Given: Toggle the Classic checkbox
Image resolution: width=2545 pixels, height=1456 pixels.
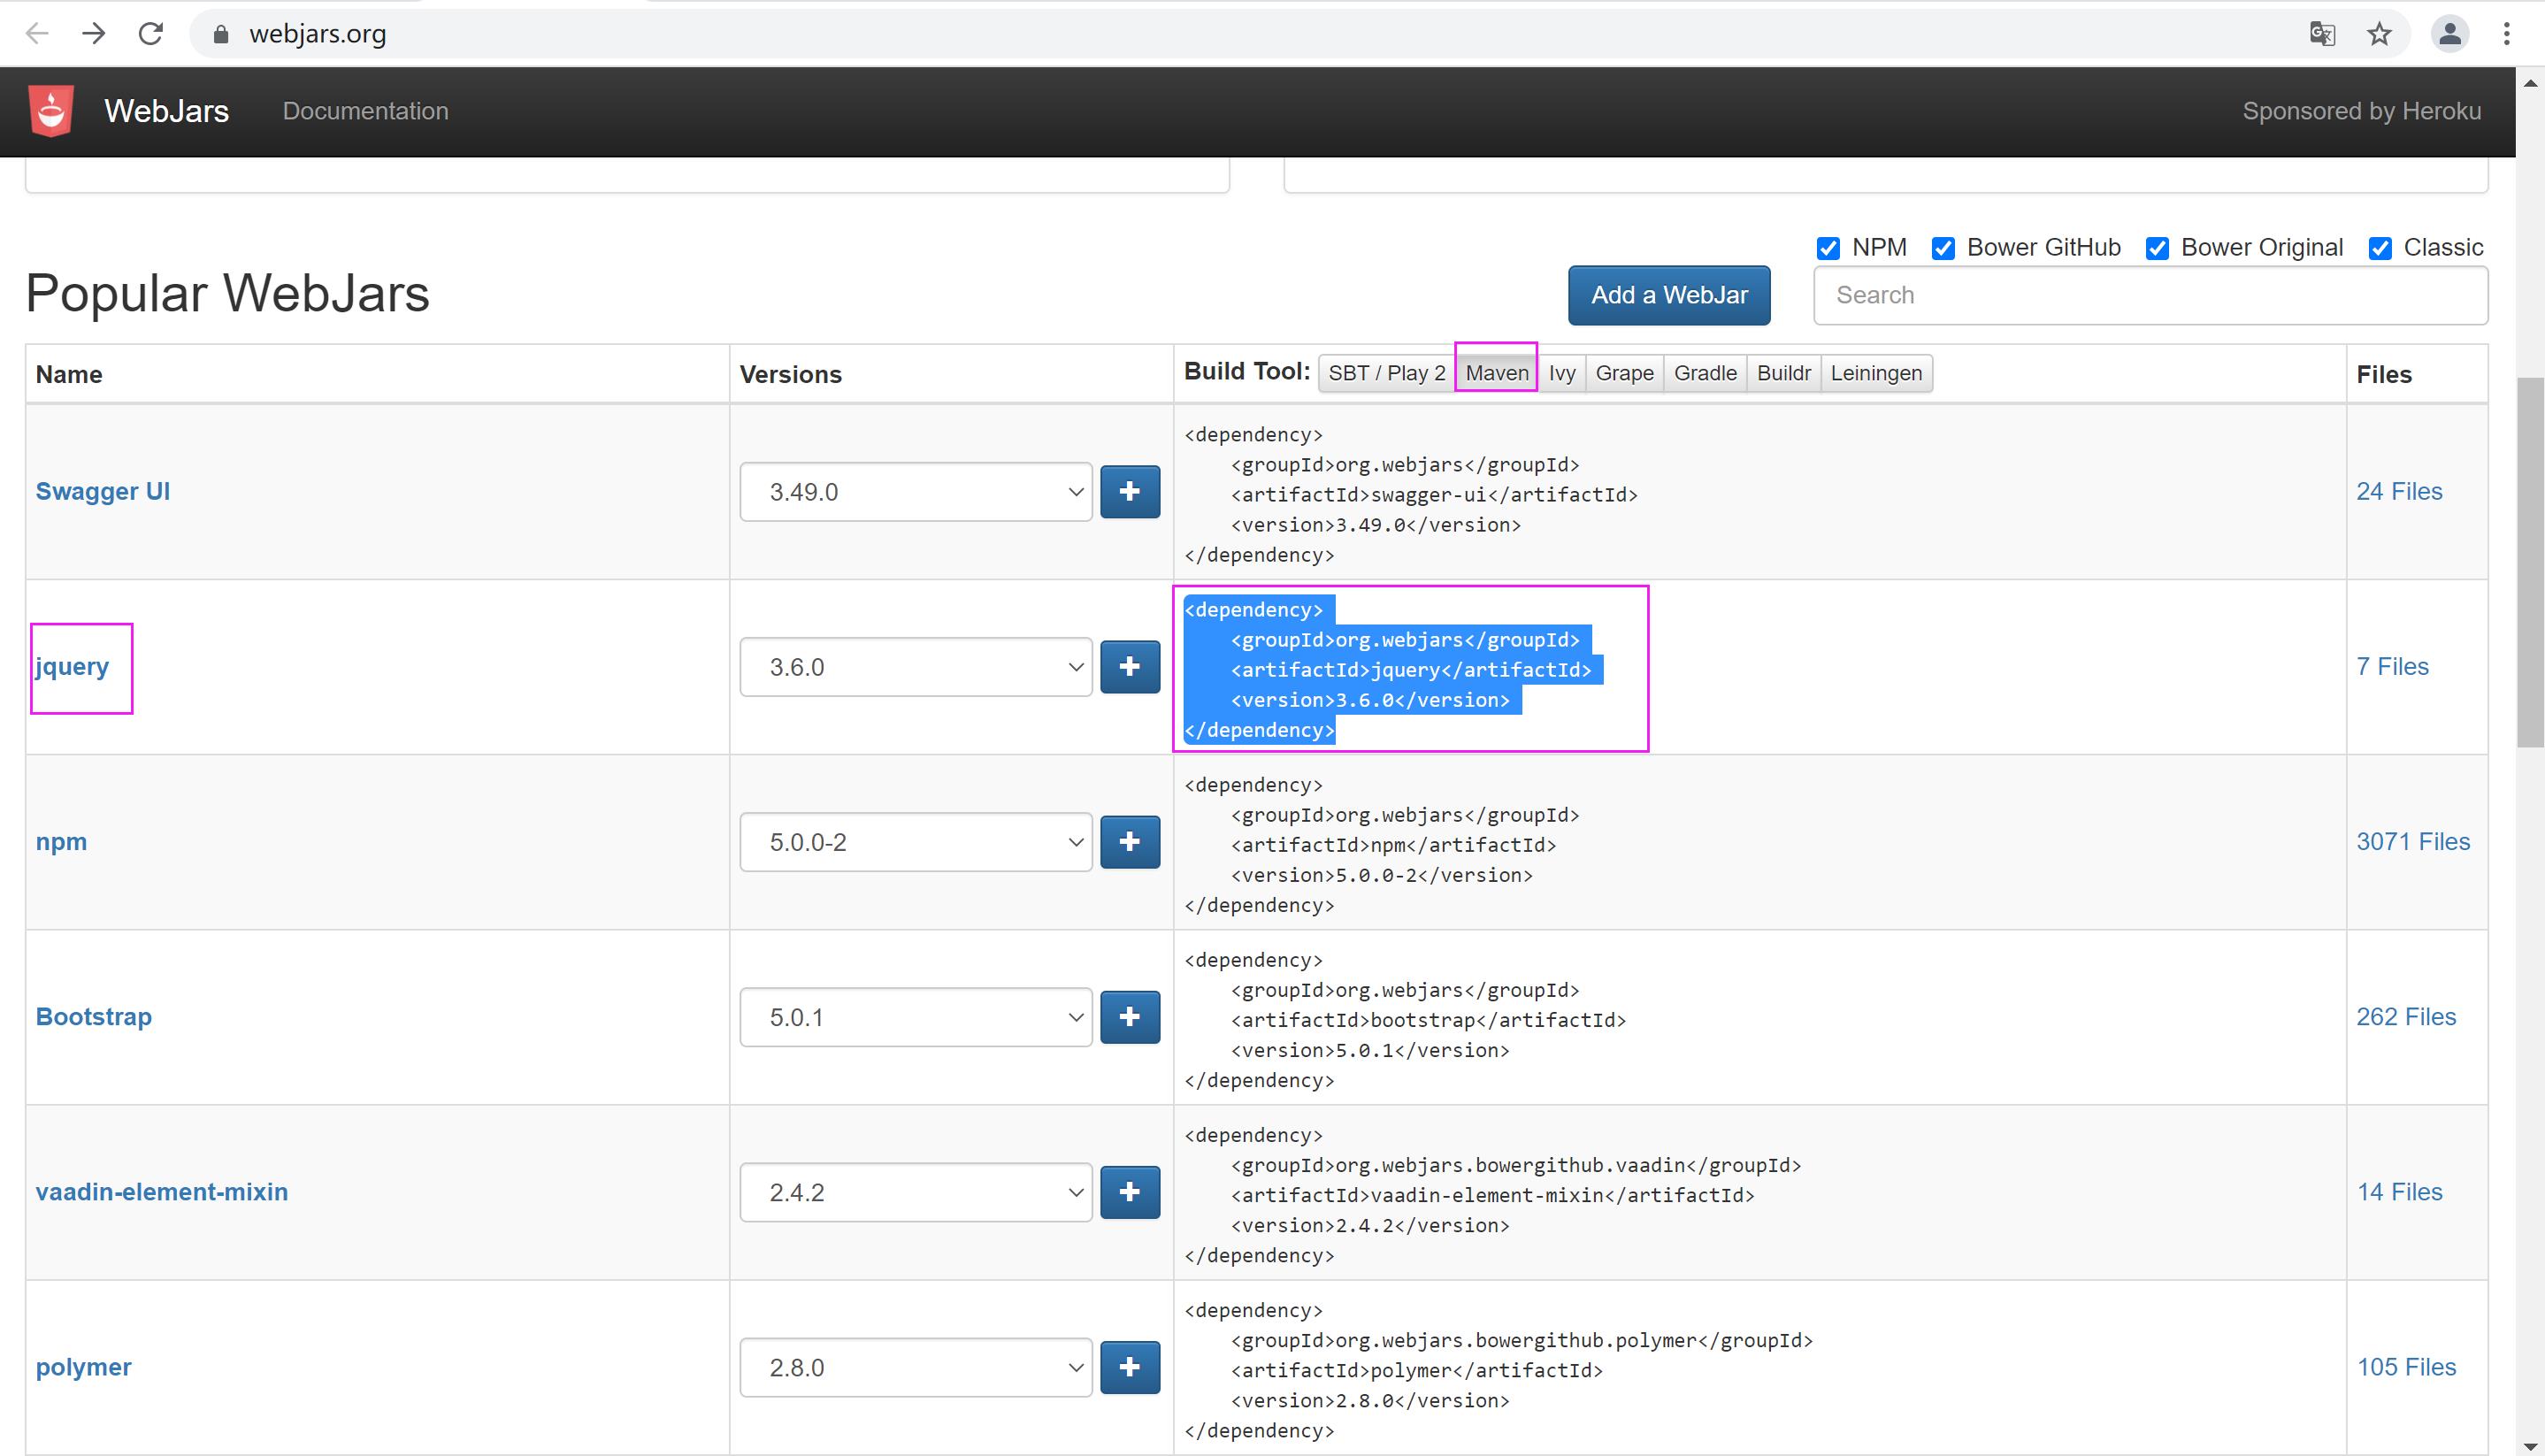Looking at the screenshot, I should pos(2380,248).
